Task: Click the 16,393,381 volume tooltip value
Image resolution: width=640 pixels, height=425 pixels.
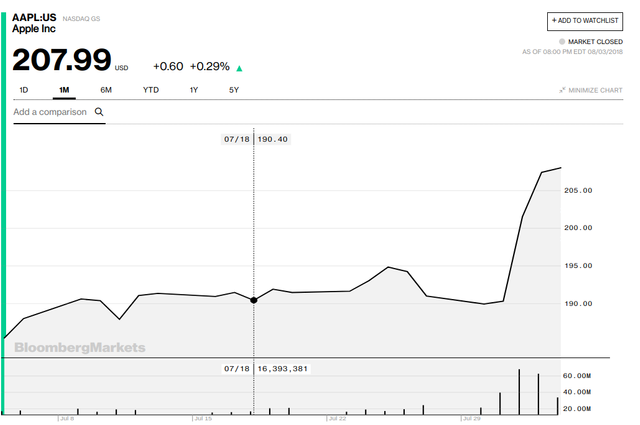Action: (x=282, y=369)
